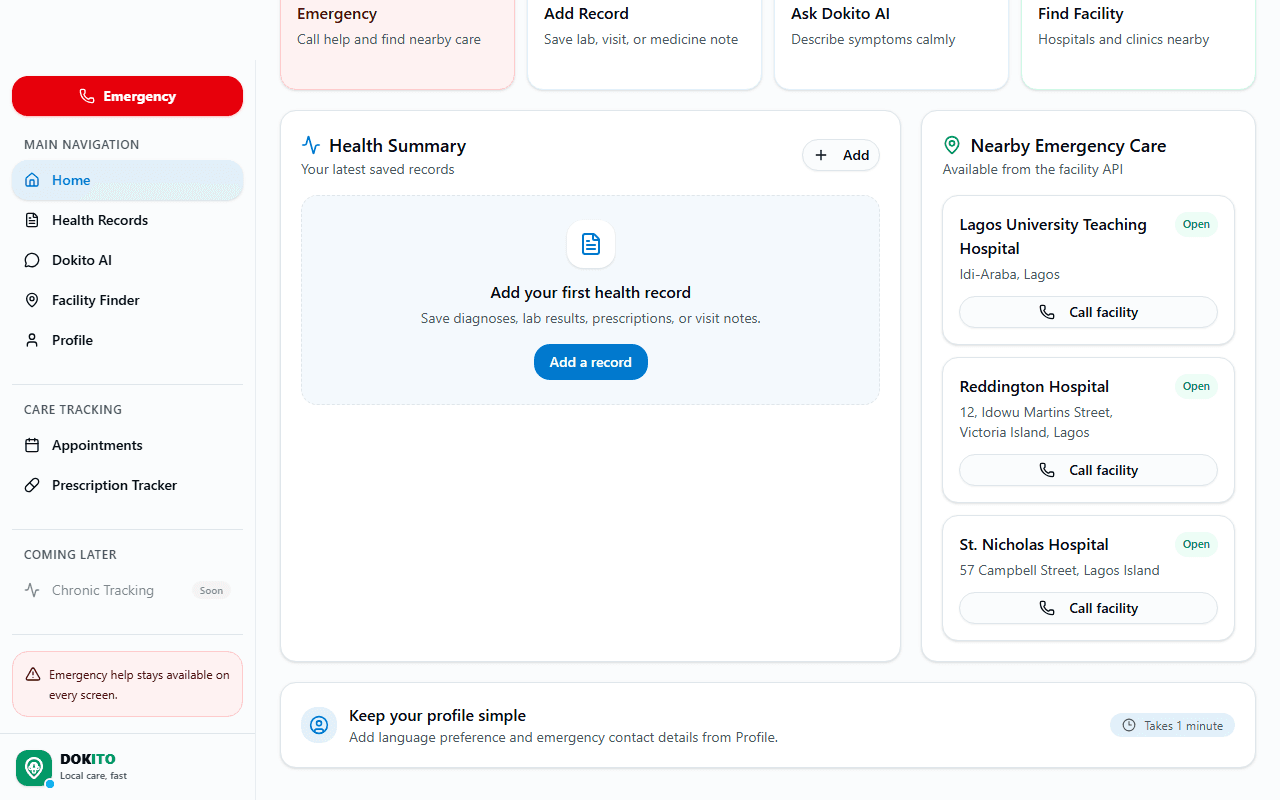
Task: Click the profile avatar icon in the Keep your profile simple card
Action: pyautogui.click(x=319, y=725)
